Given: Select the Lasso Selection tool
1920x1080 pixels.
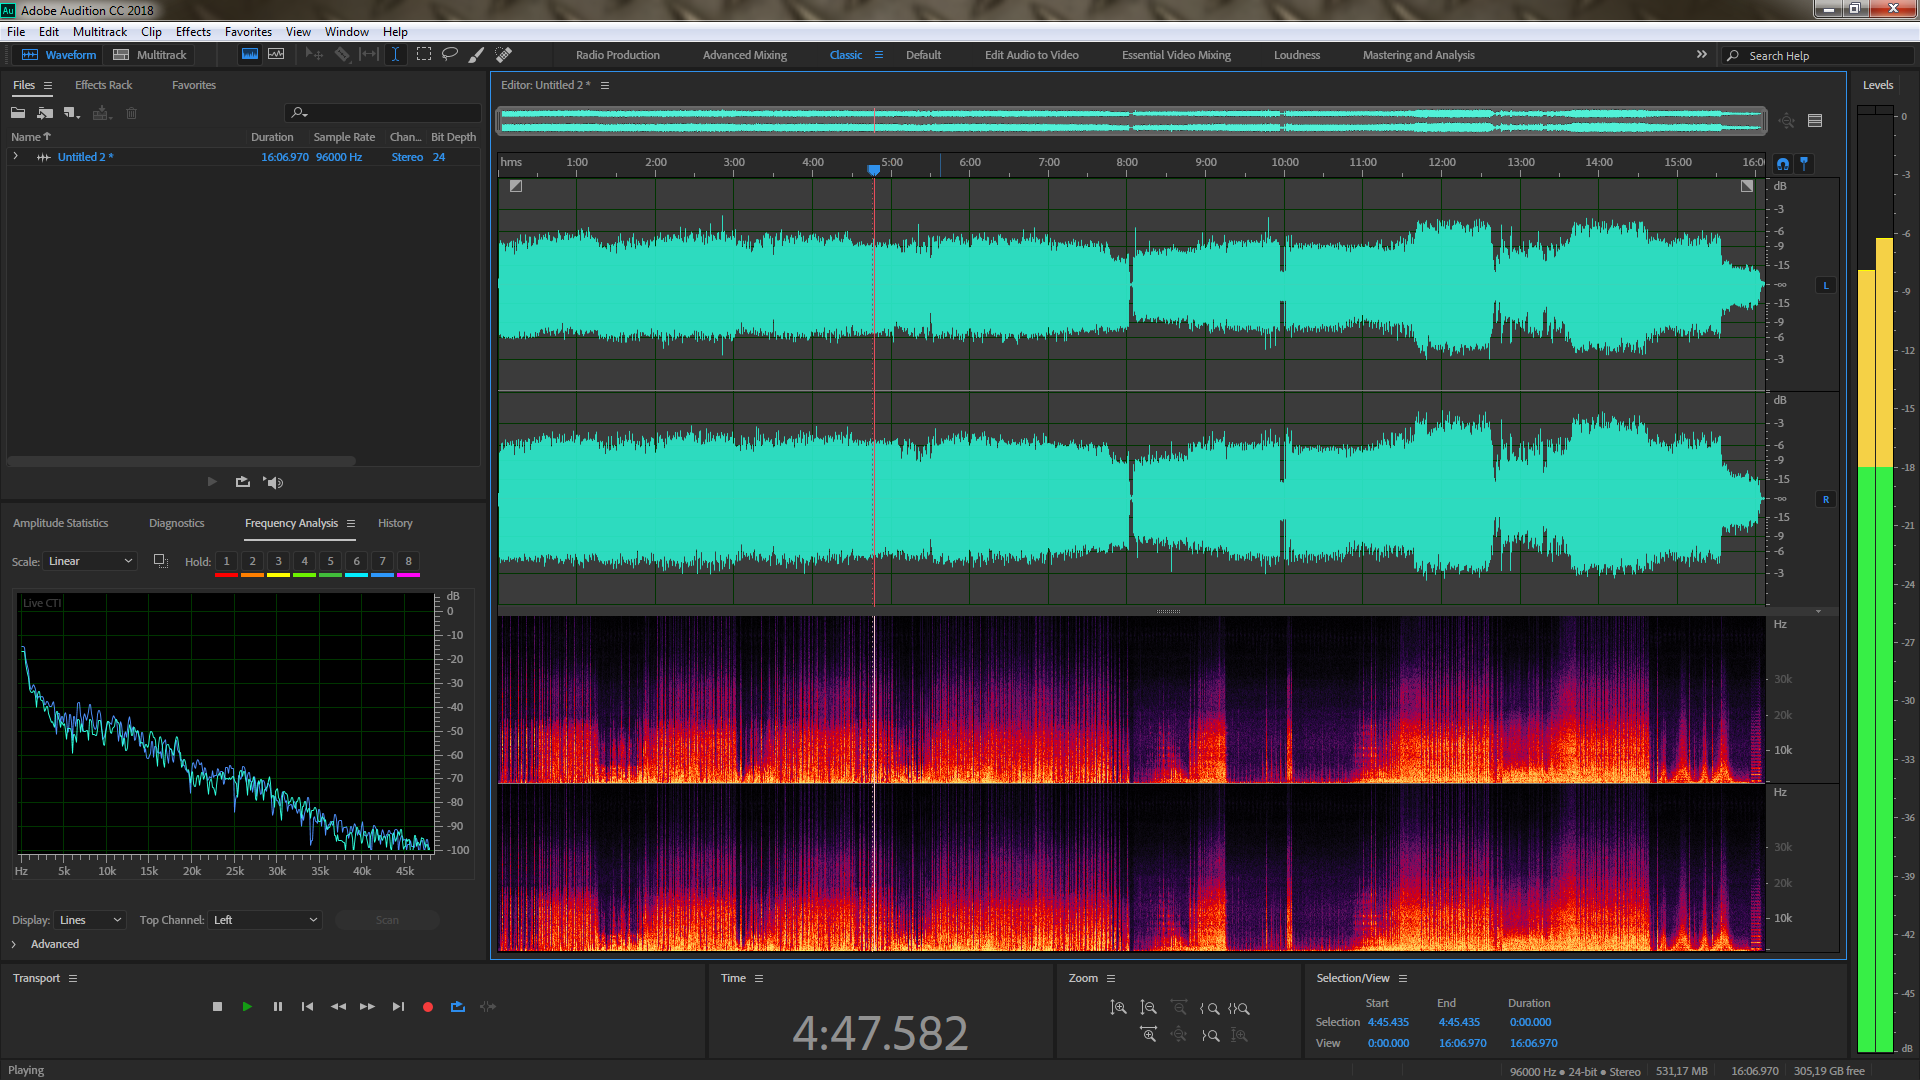Looking at the screenshot, I should pyautogui.click(x=450, y=55).
